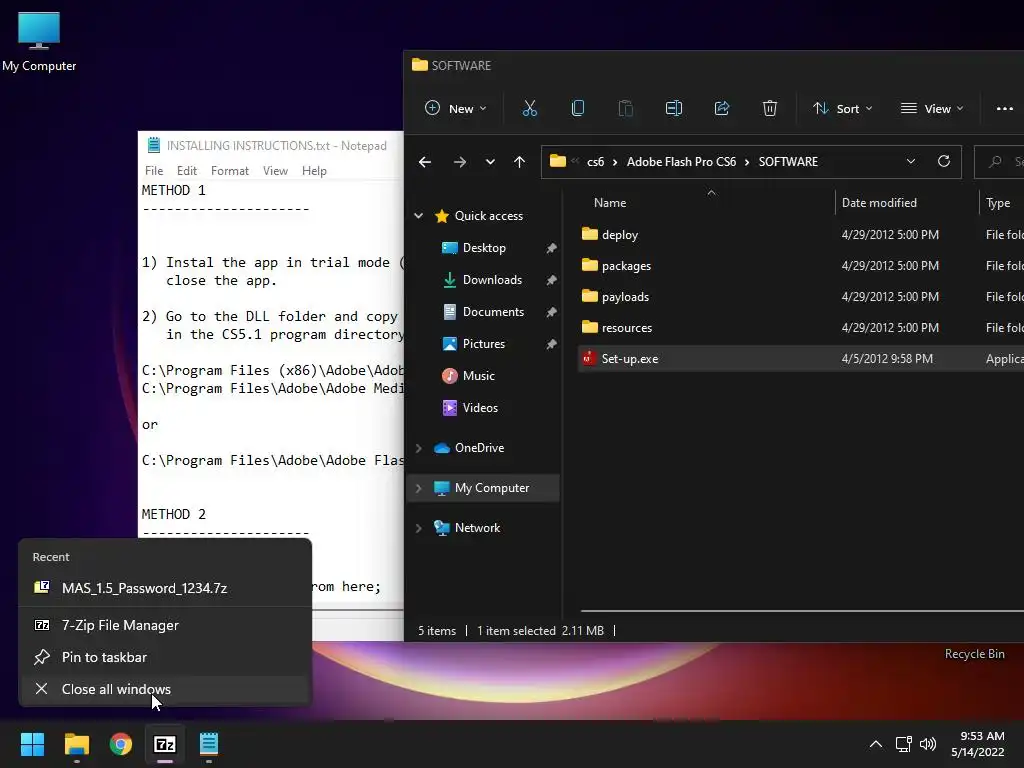Image resolution: width=1024 pixels, height=768 pixels.
Task: Open the Windows Start button
Action: [32, 744]
